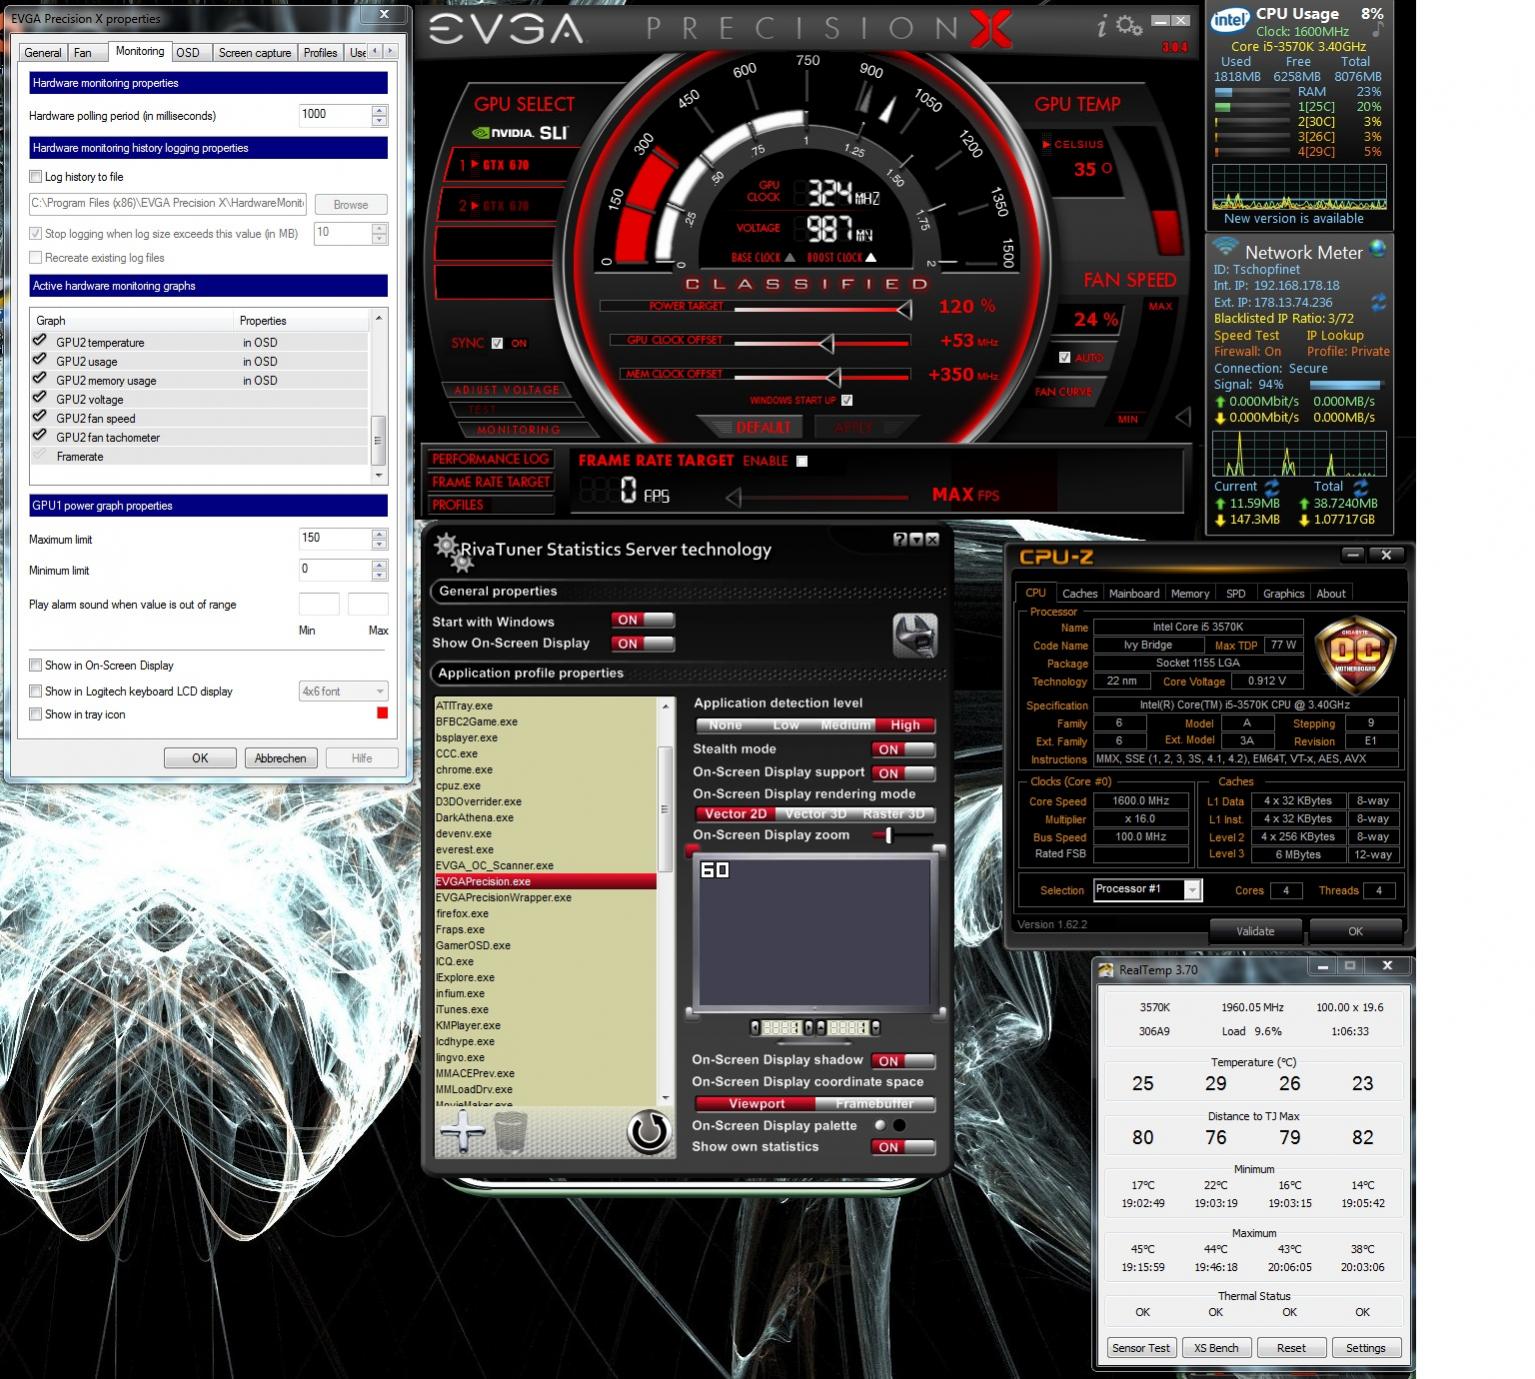Open the Memory tab in CPU-Z
The height and width of the screenshot is (1379, 1535).
[x=1190, y=593]
